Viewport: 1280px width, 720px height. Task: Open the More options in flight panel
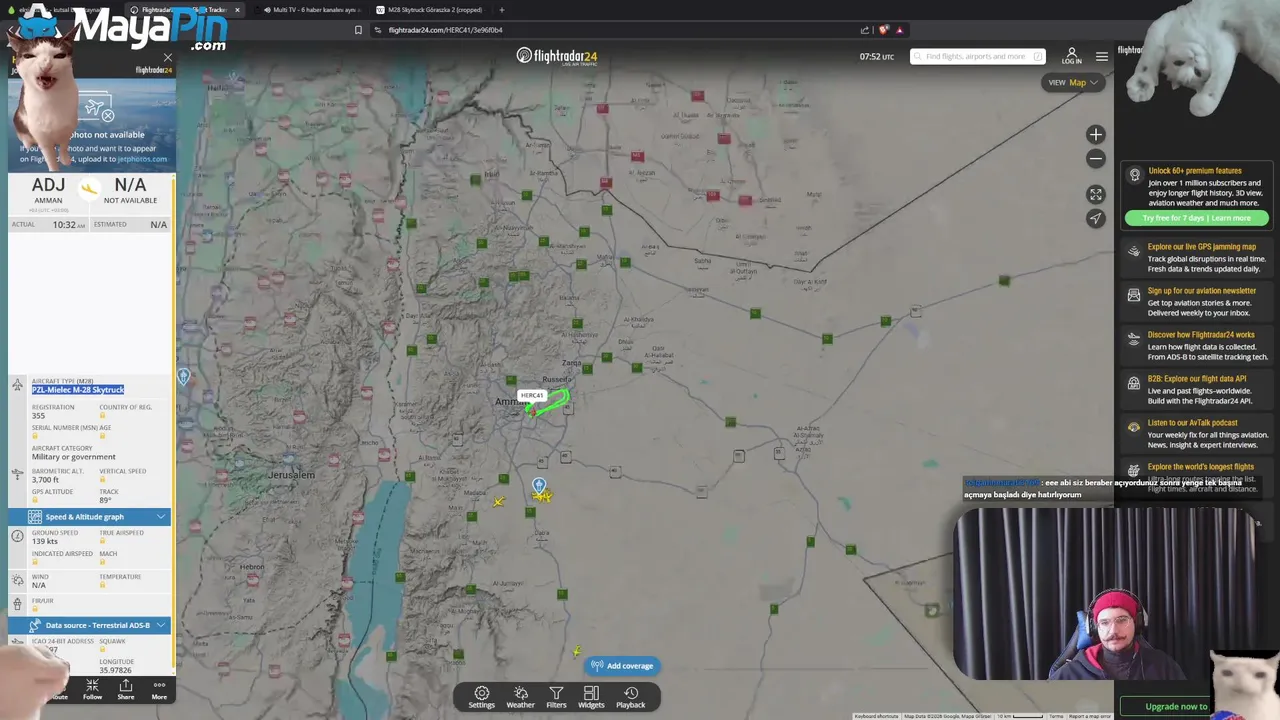[x=159, y=689]
